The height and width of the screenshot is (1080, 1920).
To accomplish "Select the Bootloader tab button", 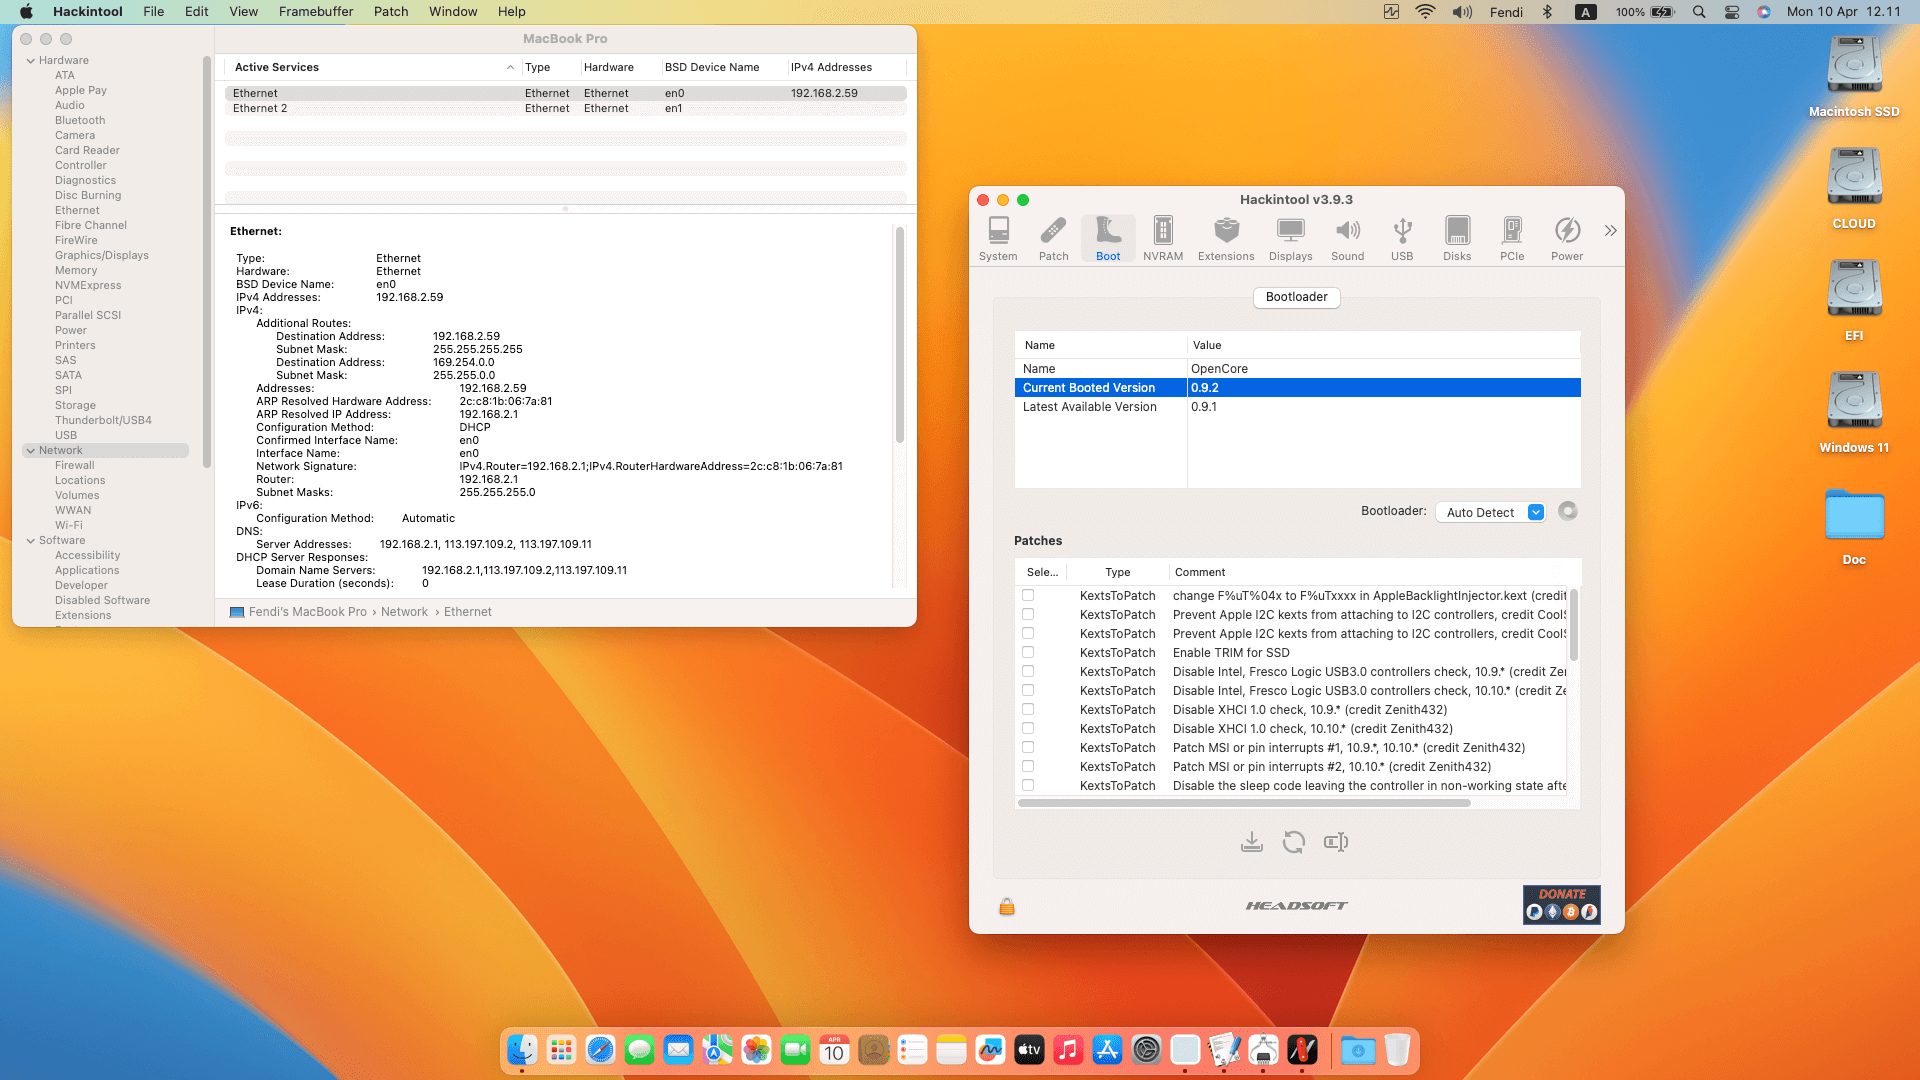I will [x=1296, y=297].
